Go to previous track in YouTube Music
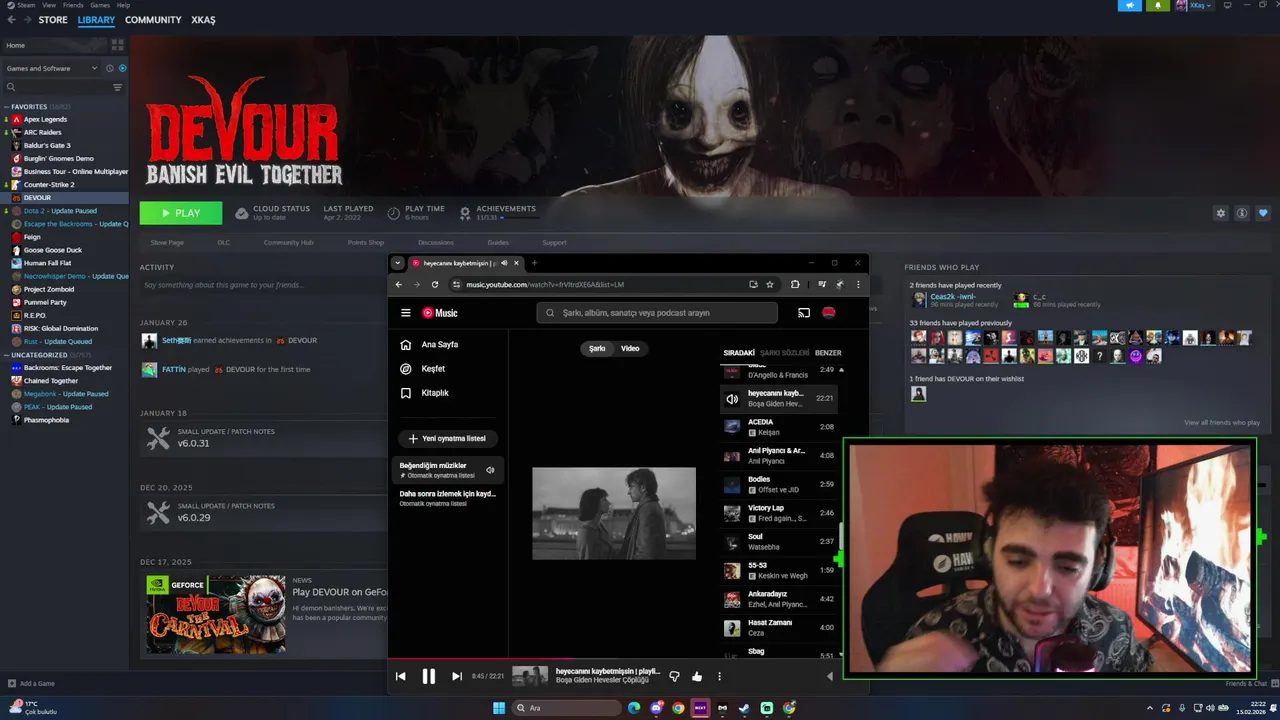 point(400,676)
